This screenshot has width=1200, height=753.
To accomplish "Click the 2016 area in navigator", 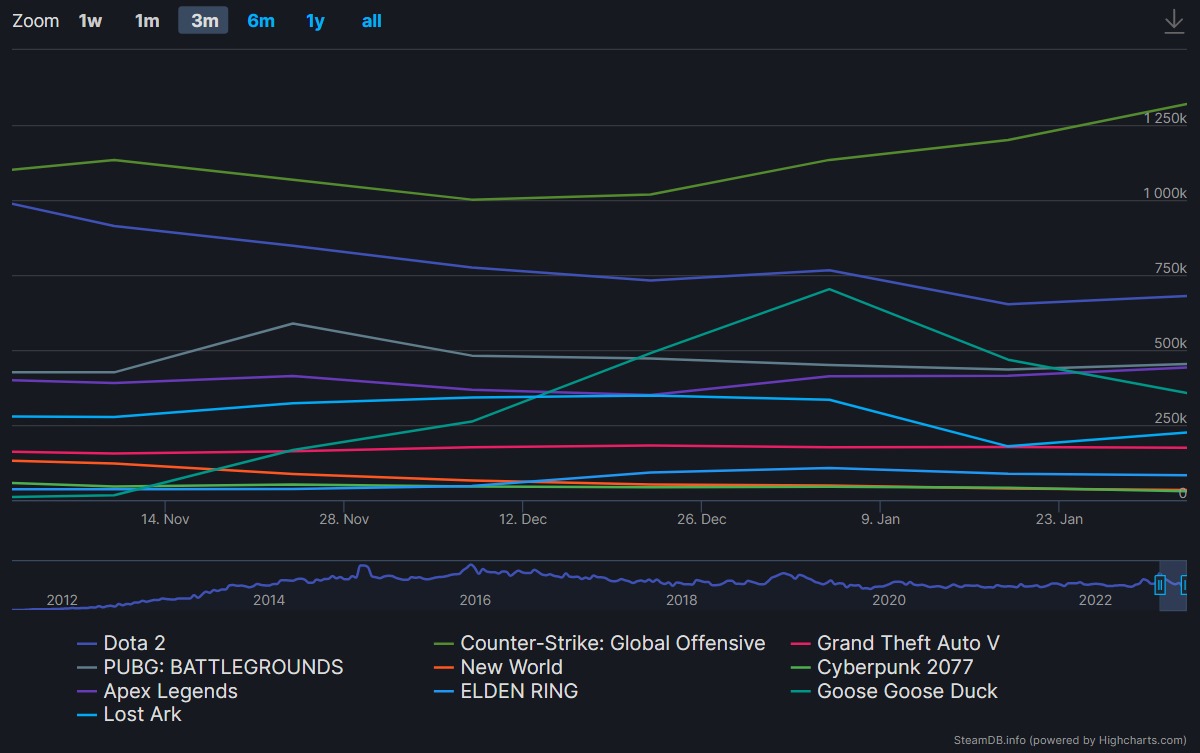I will (x=475, y=599).
